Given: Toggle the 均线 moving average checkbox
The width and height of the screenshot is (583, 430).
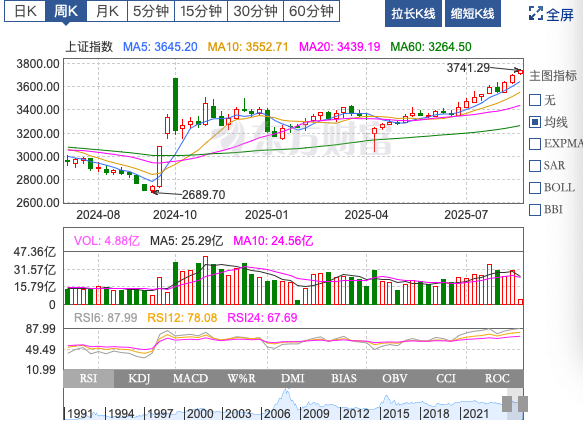Looking at the screenshot, I should click(x=535, y=122).
